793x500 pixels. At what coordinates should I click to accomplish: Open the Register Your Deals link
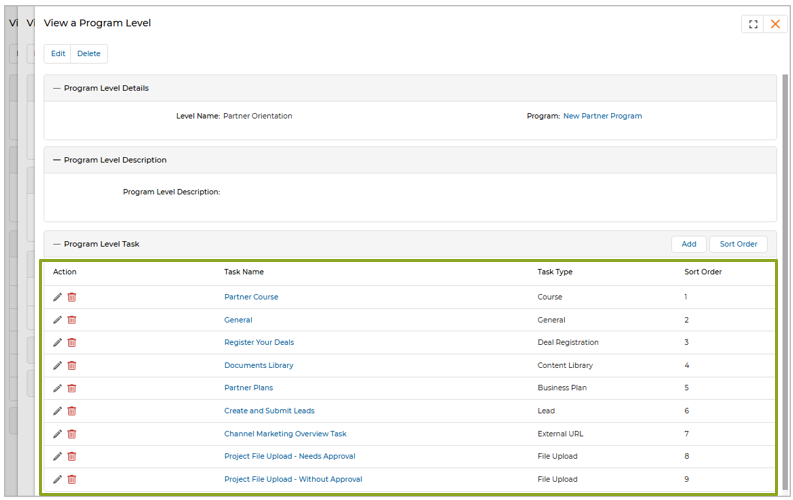(259, 343)
